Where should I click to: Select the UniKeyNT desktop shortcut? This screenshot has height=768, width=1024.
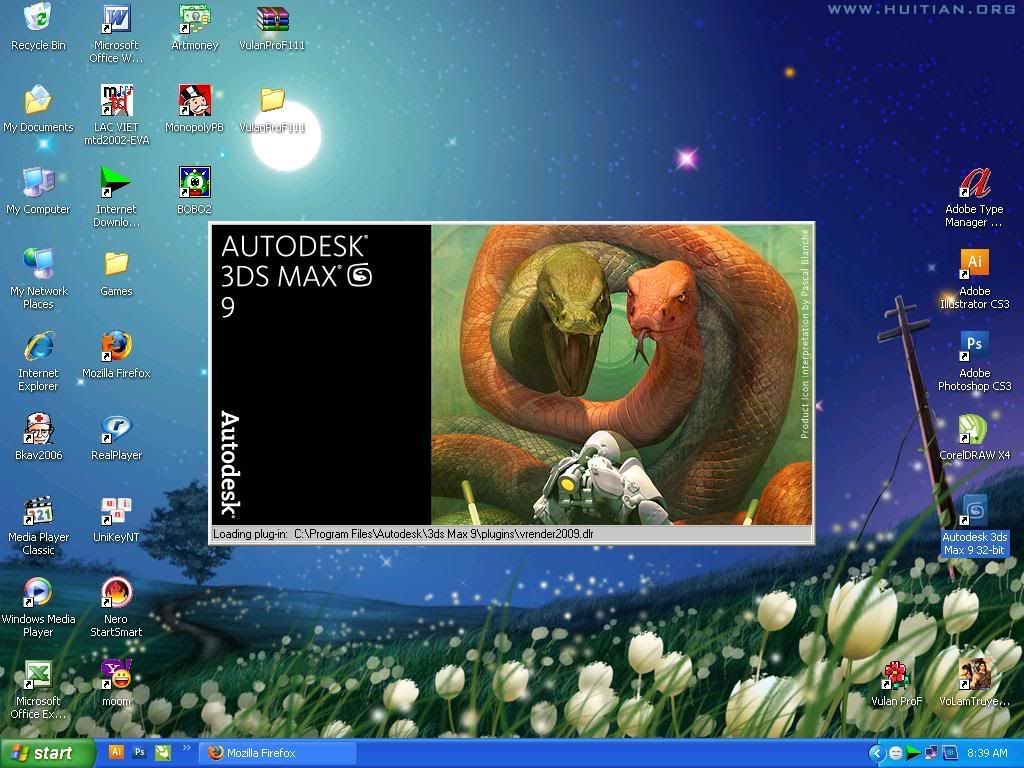tap(116, 519)
